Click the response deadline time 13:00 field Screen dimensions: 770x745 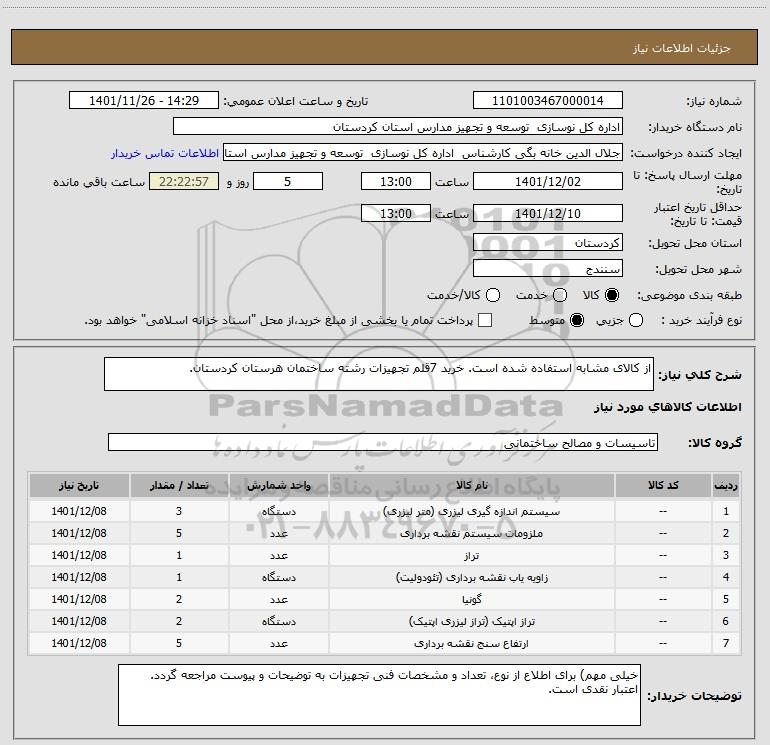click(396, 182)
